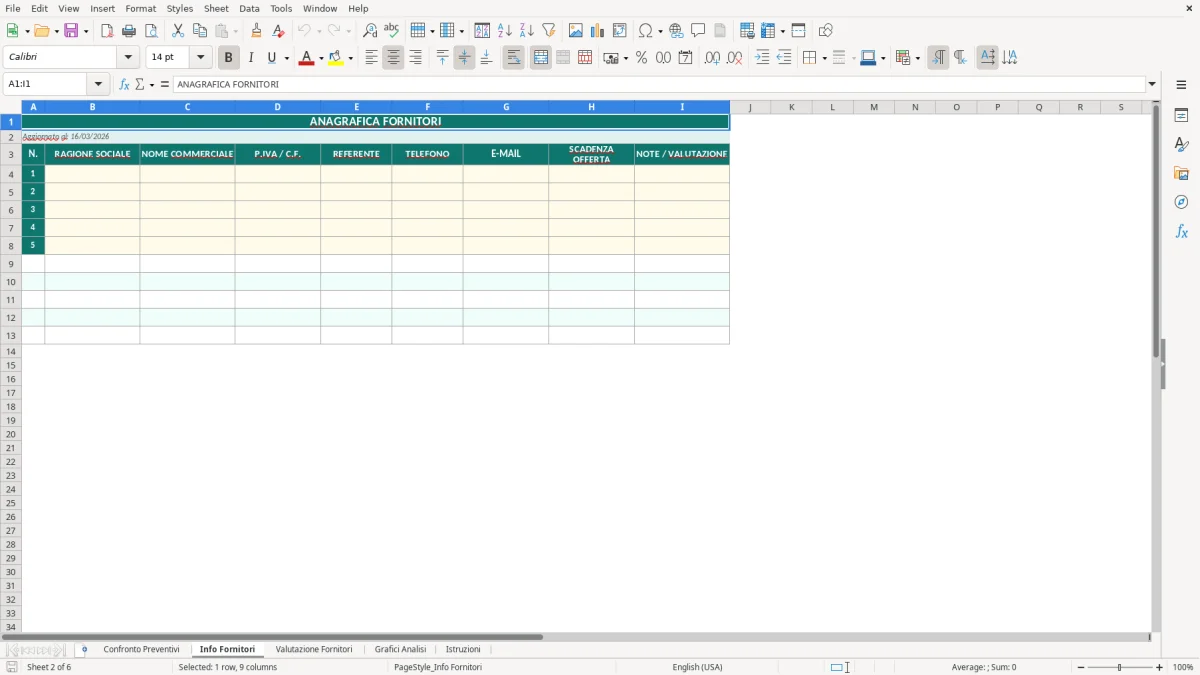Insert a chart

click(598, 31)
